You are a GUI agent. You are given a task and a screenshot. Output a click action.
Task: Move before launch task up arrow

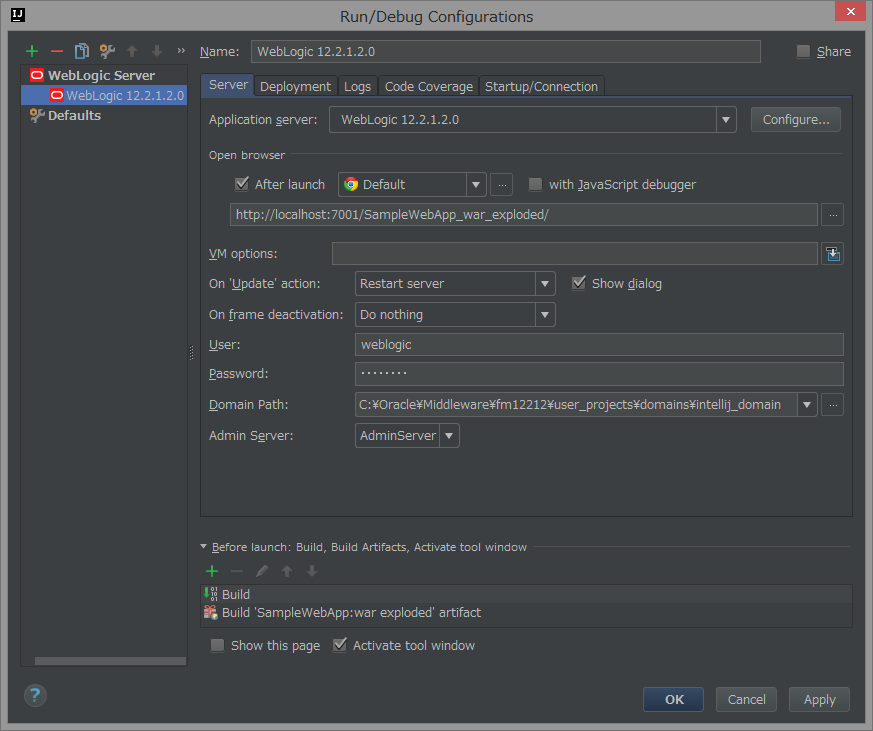pos(287,571)
